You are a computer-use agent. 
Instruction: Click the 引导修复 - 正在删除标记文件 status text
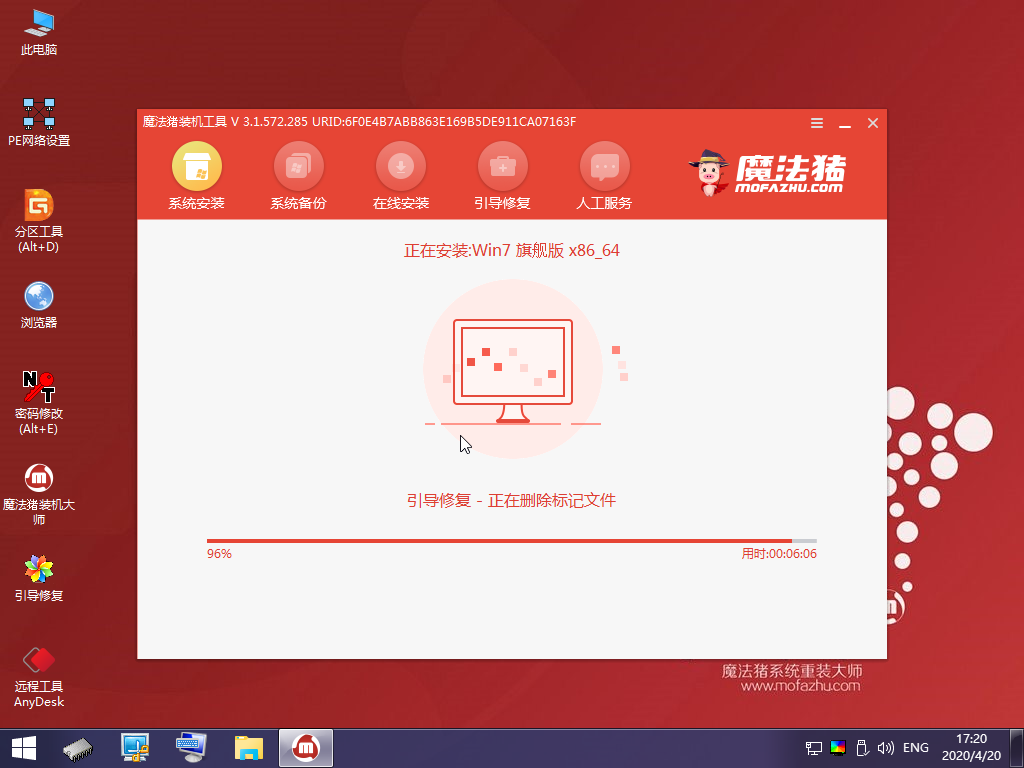[511, 500]
